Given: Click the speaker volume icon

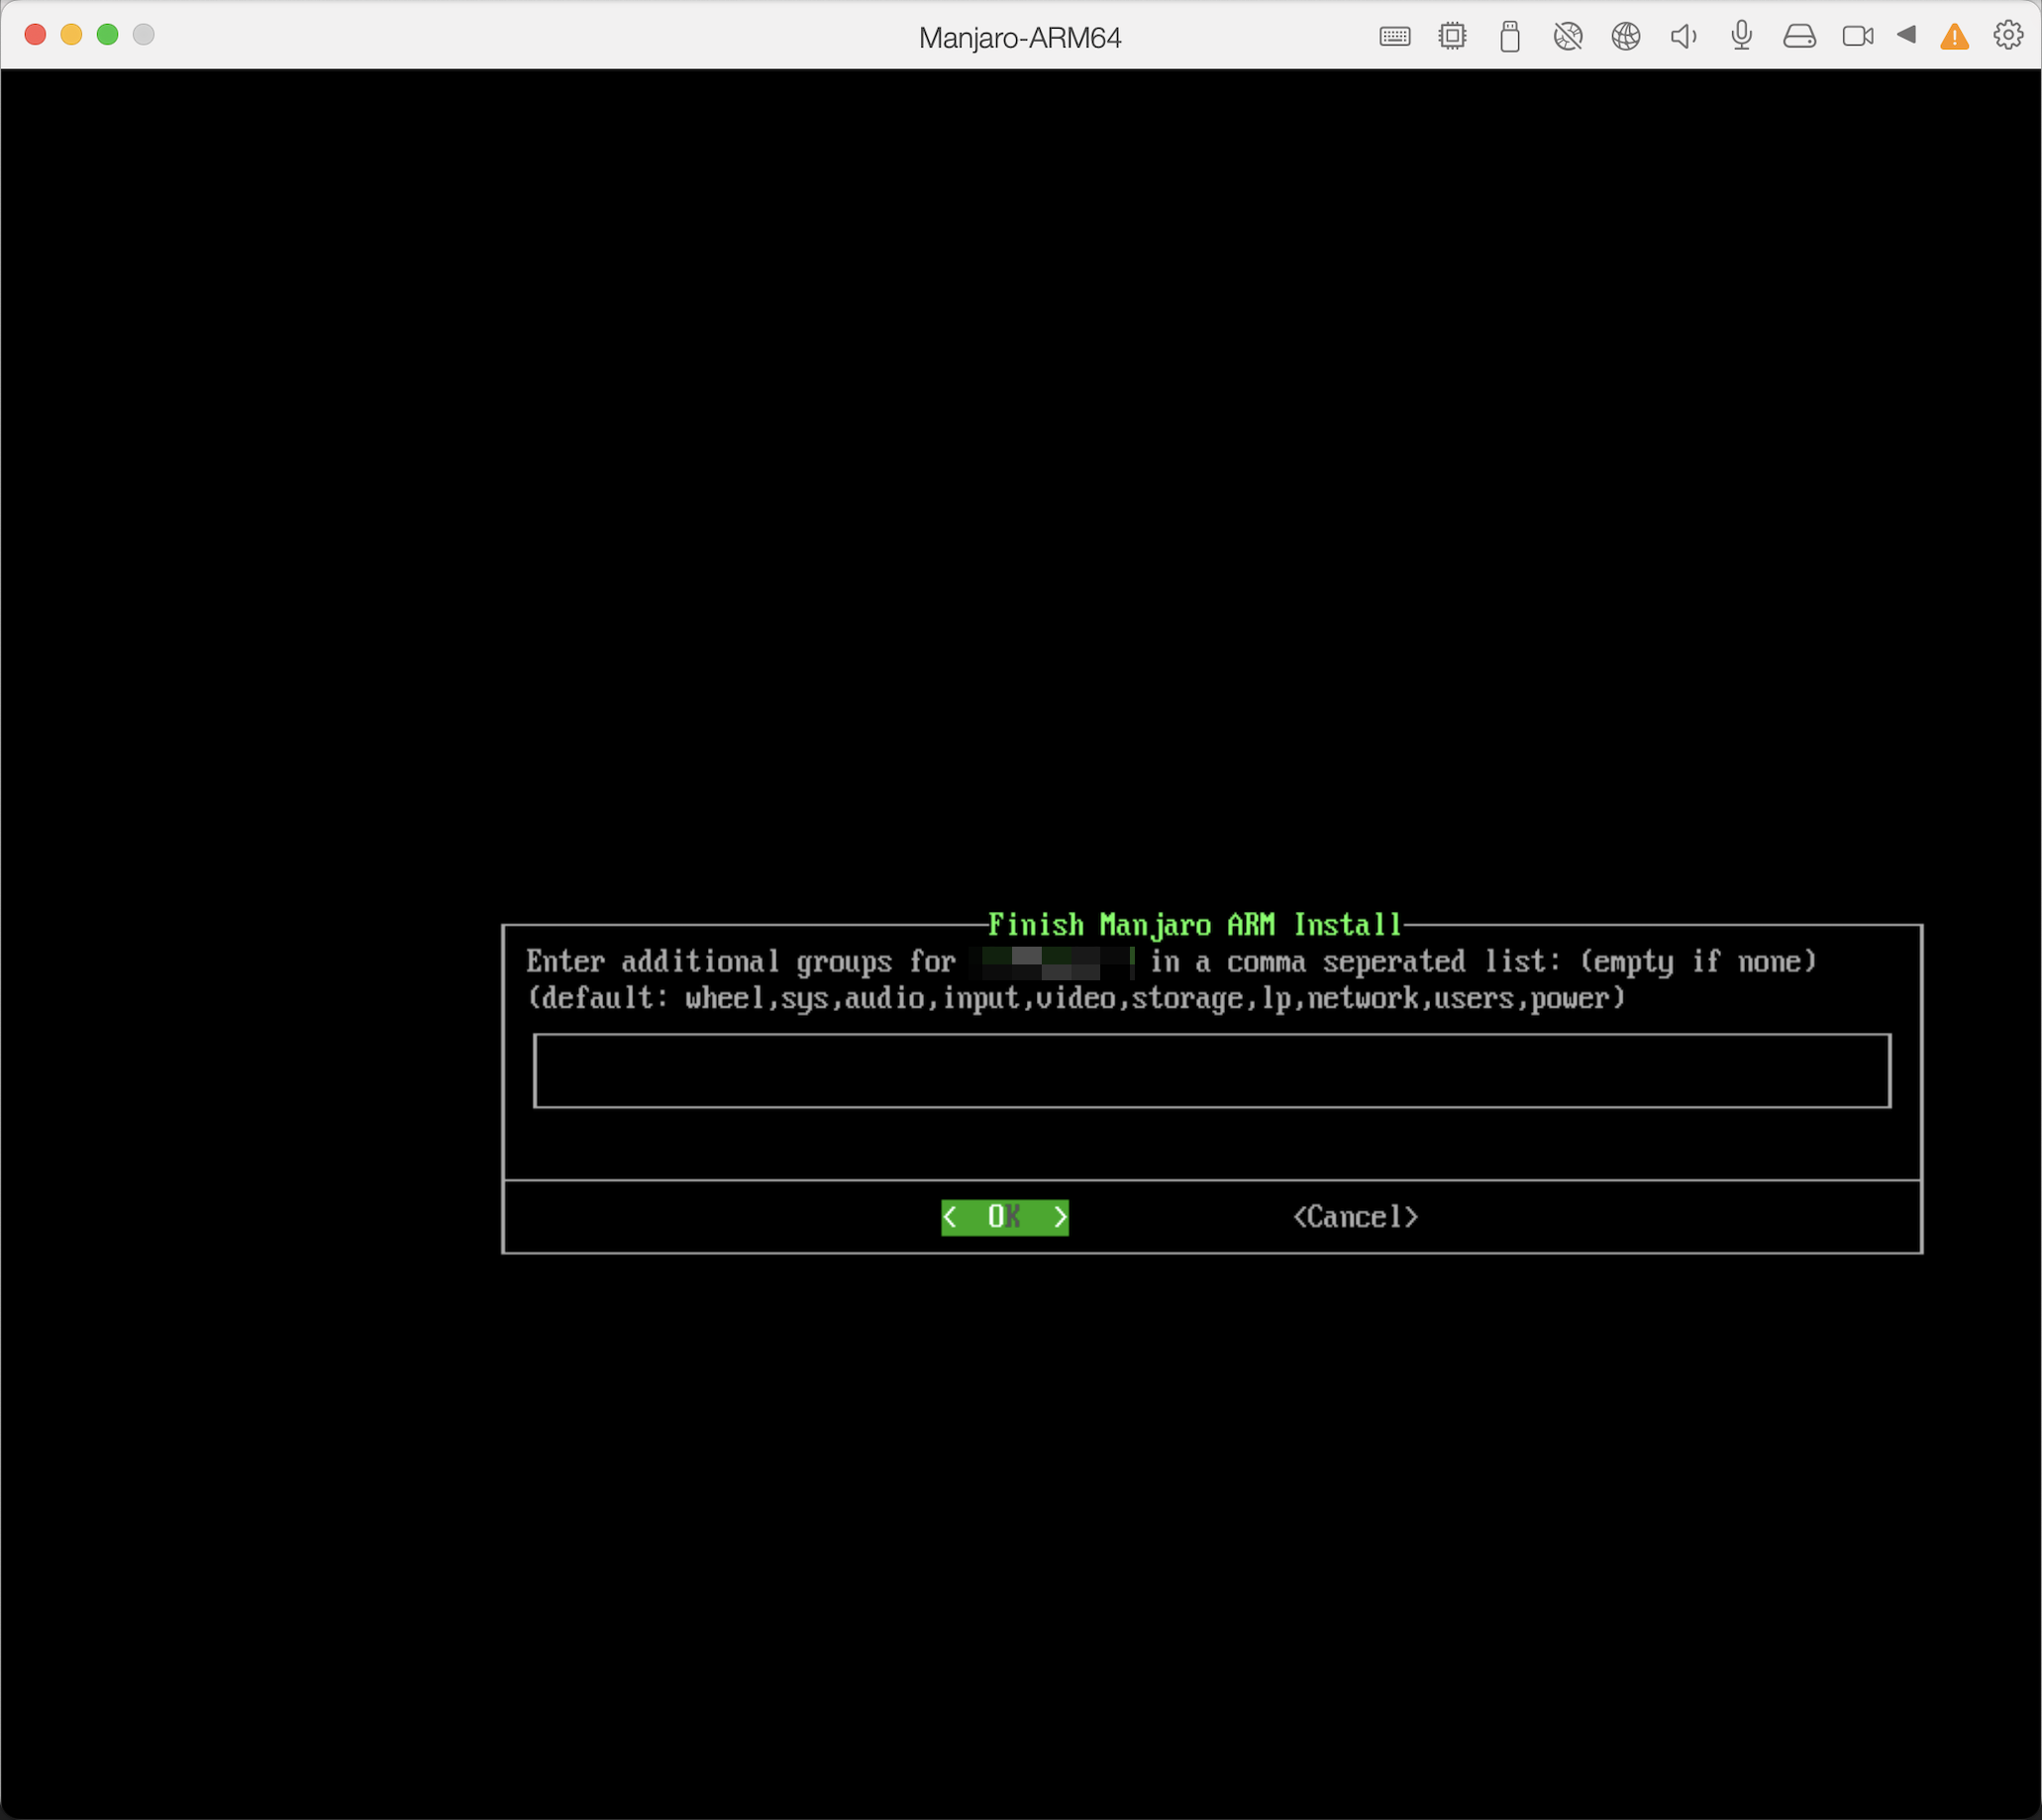Looking at the screenshot, I should tap(1684, 37).
